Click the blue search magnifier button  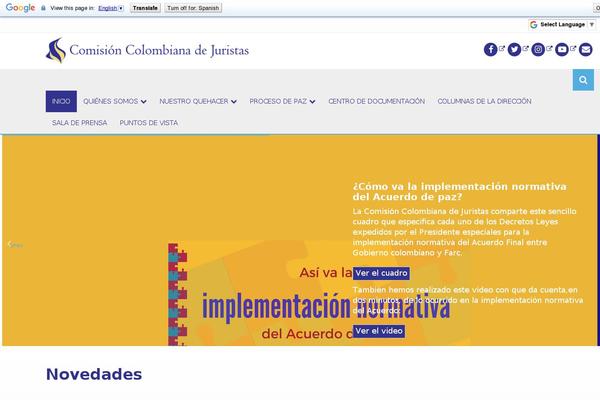(583, 80)
